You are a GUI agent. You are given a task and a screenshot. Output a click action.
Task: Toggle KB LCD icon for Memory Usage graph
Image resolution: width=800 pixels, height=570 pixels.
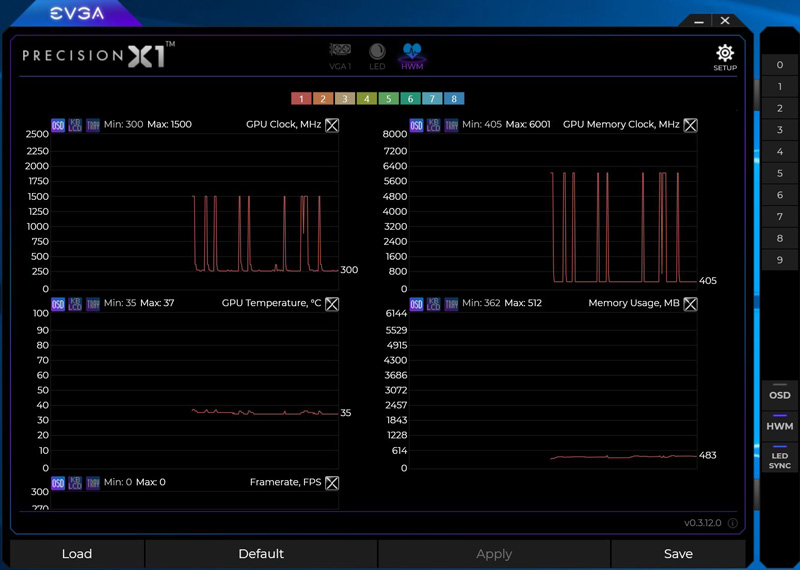[434, 304]
